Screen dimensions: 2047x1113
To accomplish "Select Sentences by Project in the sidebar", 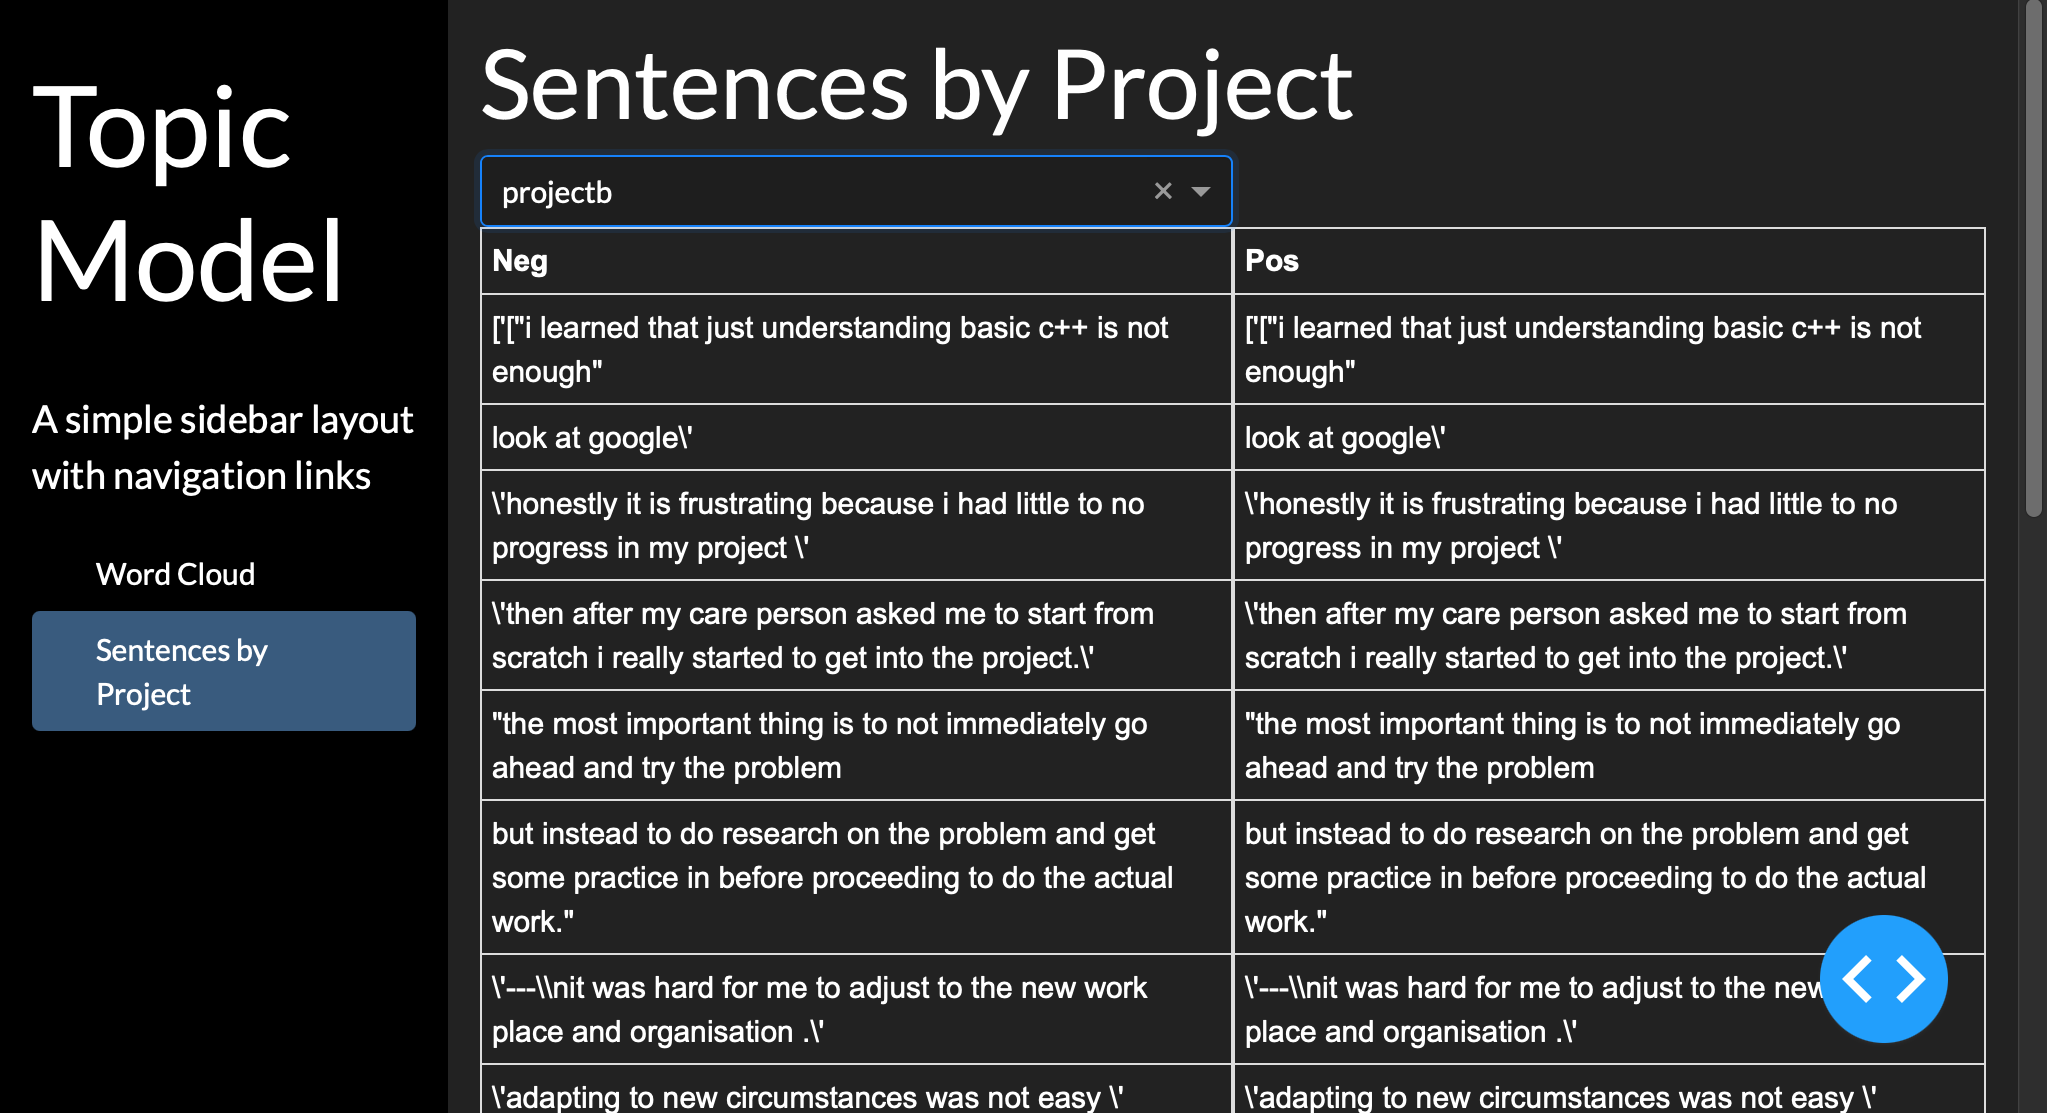I will click(223, 671).
